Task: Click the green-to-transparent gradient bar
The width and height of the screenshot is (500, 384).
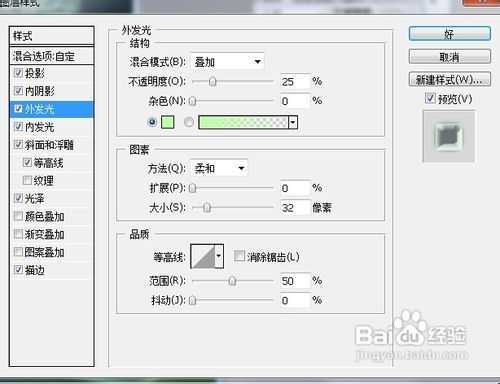Action: [243, 122]
